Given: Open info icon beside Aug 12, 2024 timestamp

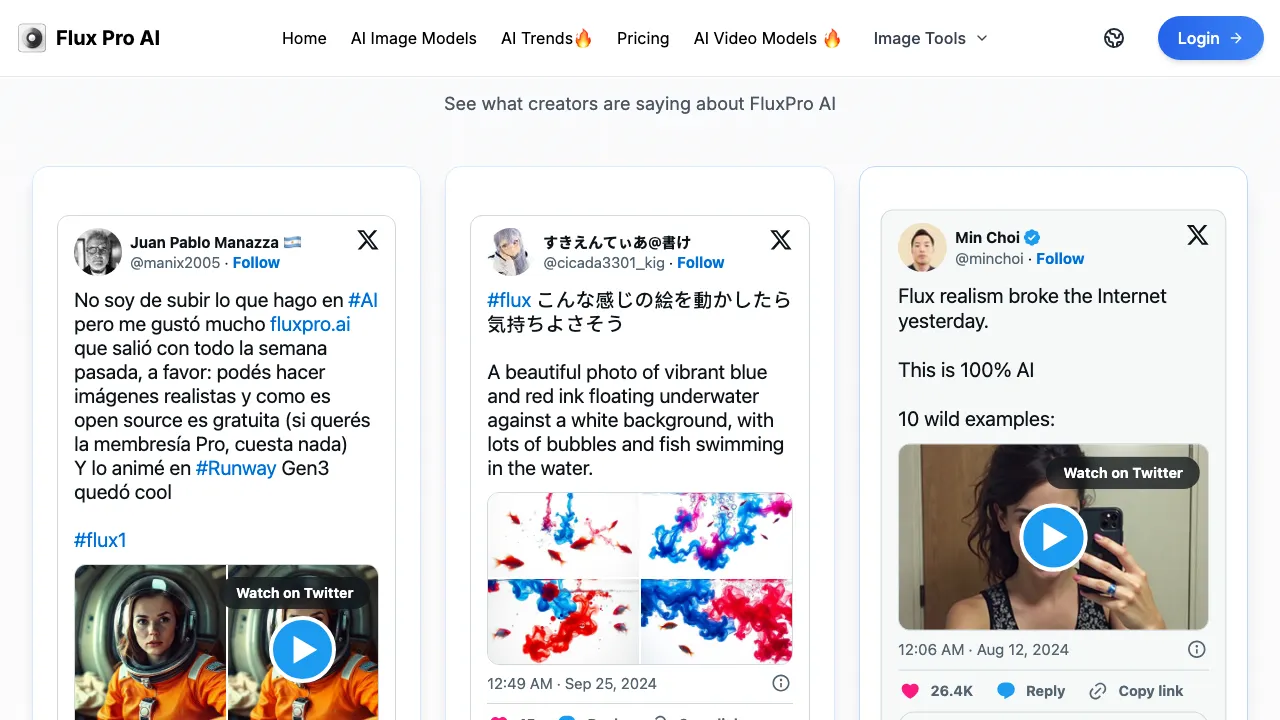Looking at the screenshot, I should (x=1196, y=649).
